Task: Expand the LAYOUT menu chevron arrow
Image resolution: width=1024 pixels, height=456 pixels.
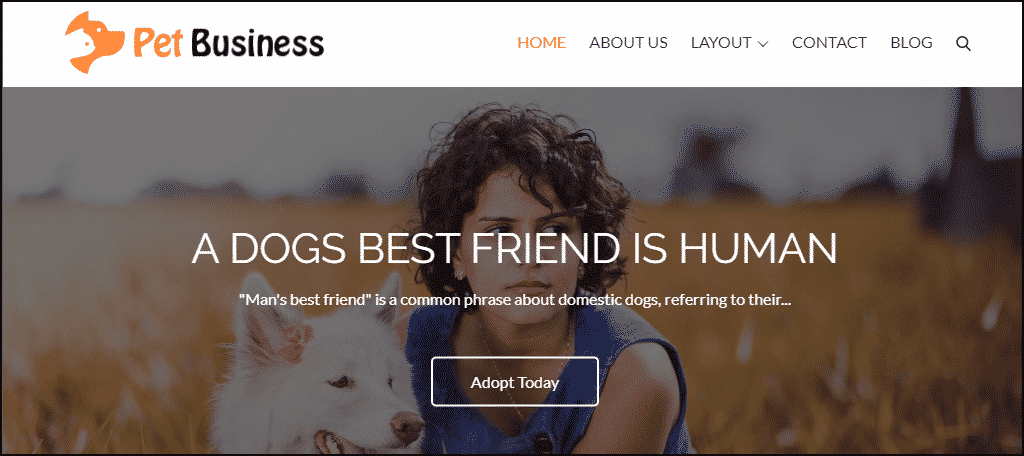Action: 763,44
